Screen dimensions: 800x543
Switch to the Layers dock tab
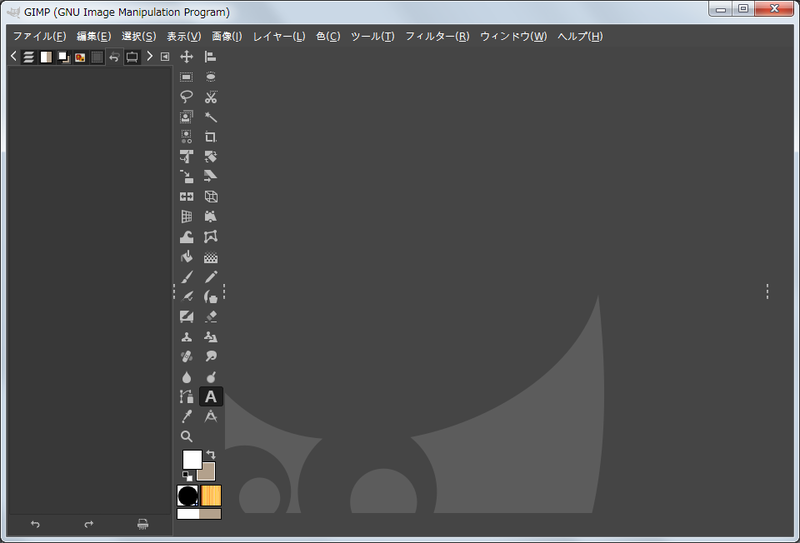pos(29,57)
